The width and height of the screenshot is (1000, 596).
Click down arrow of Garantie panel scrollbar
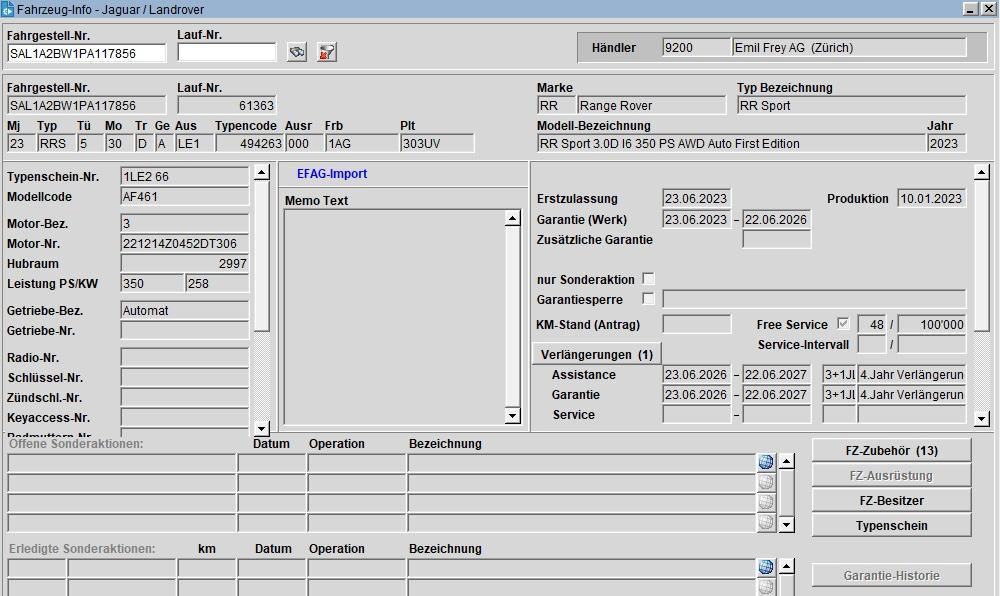point(982,419)
